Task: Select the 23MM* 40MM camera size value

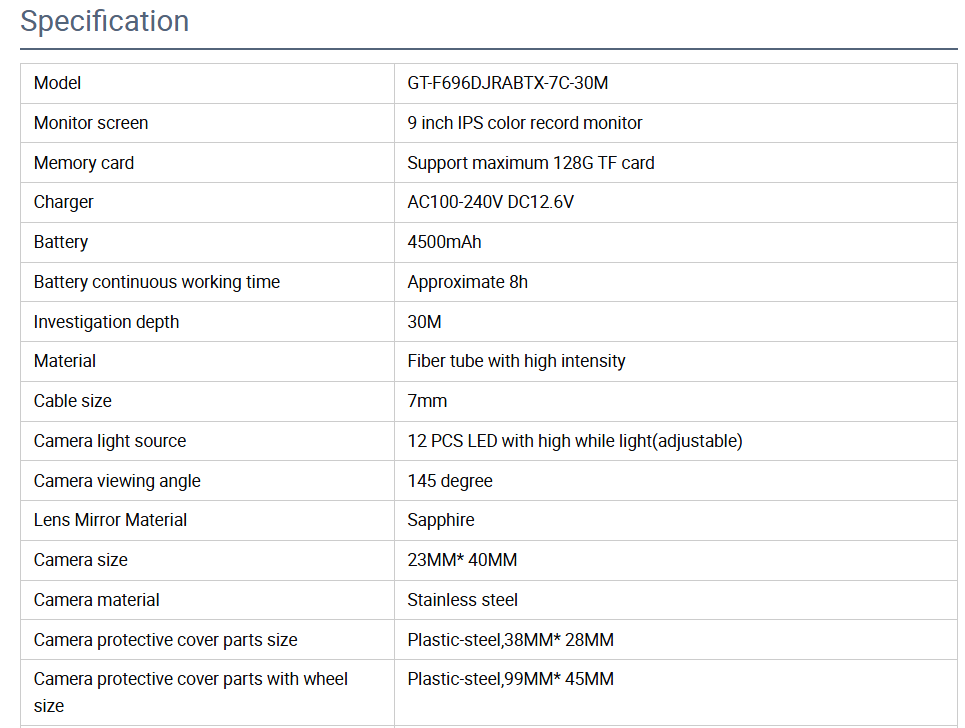Action: point(462,560)
